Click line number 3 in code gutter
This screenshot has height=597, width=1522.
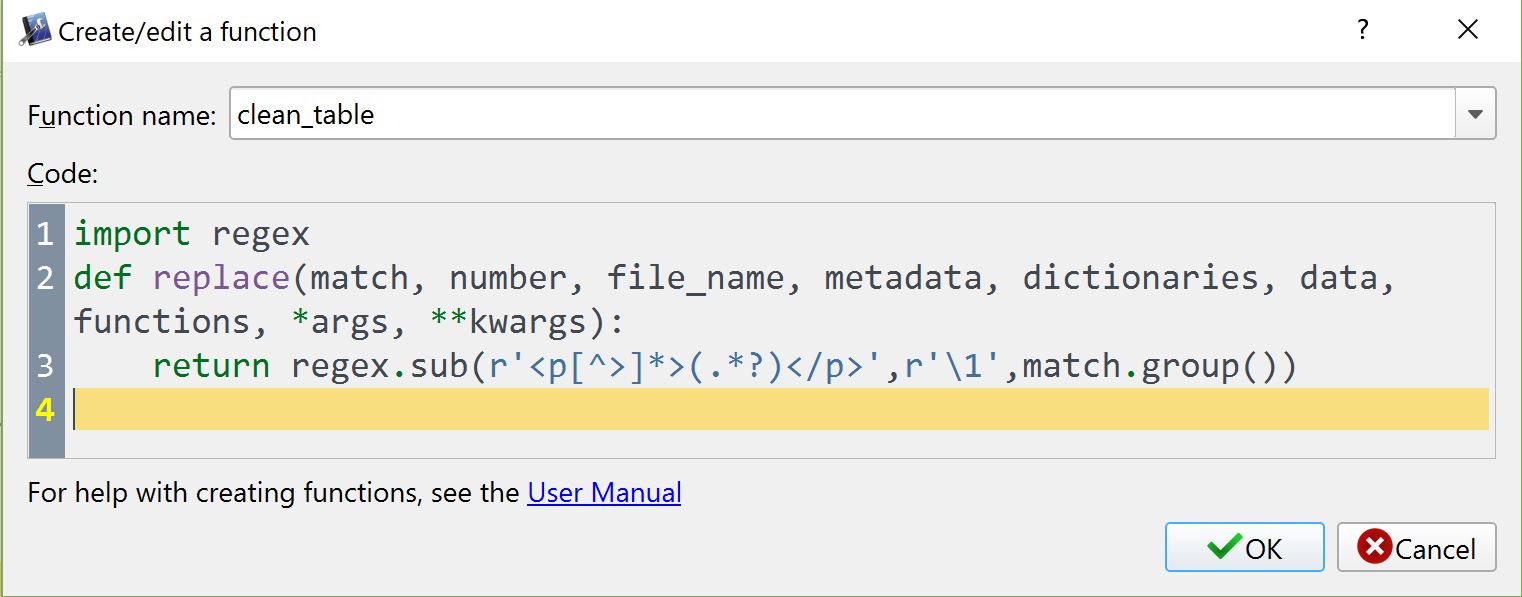(x=45, y=366)
